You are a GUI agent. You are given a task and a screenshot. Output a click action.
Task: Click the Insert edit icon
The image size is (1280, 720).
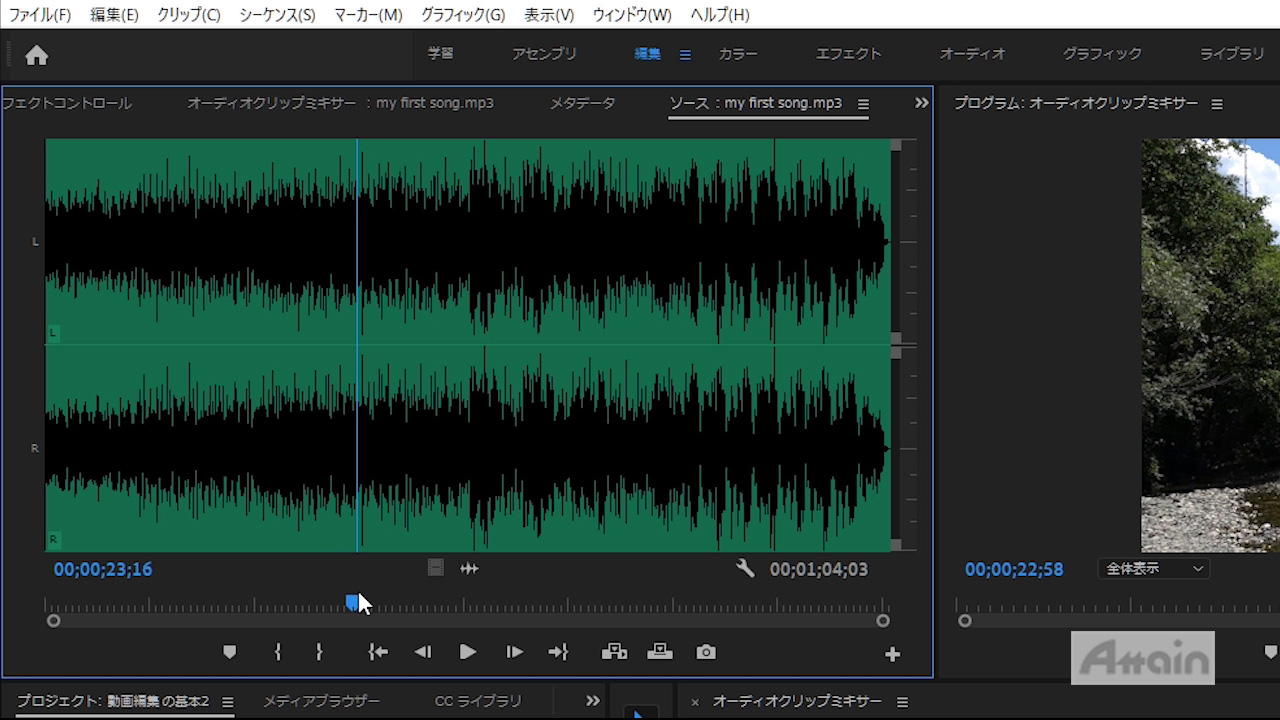614,652
